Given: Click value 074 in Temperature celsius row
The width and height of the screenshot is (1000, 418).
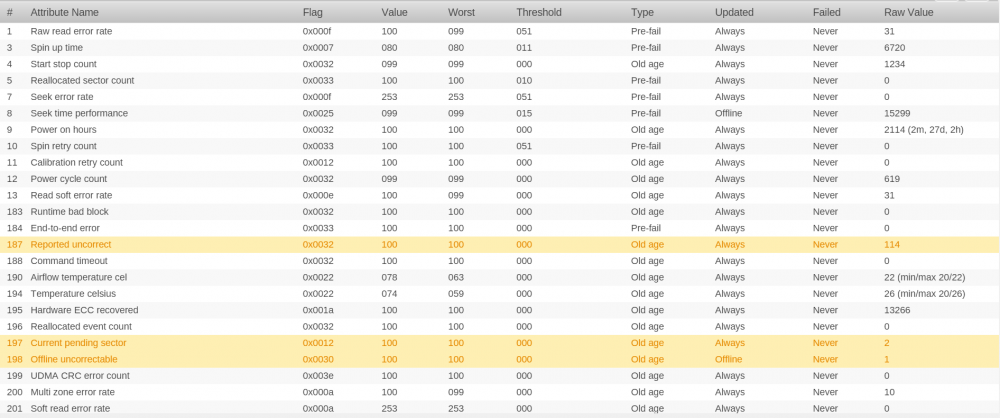Looking at the screenshot, I should tap(389, 294).
